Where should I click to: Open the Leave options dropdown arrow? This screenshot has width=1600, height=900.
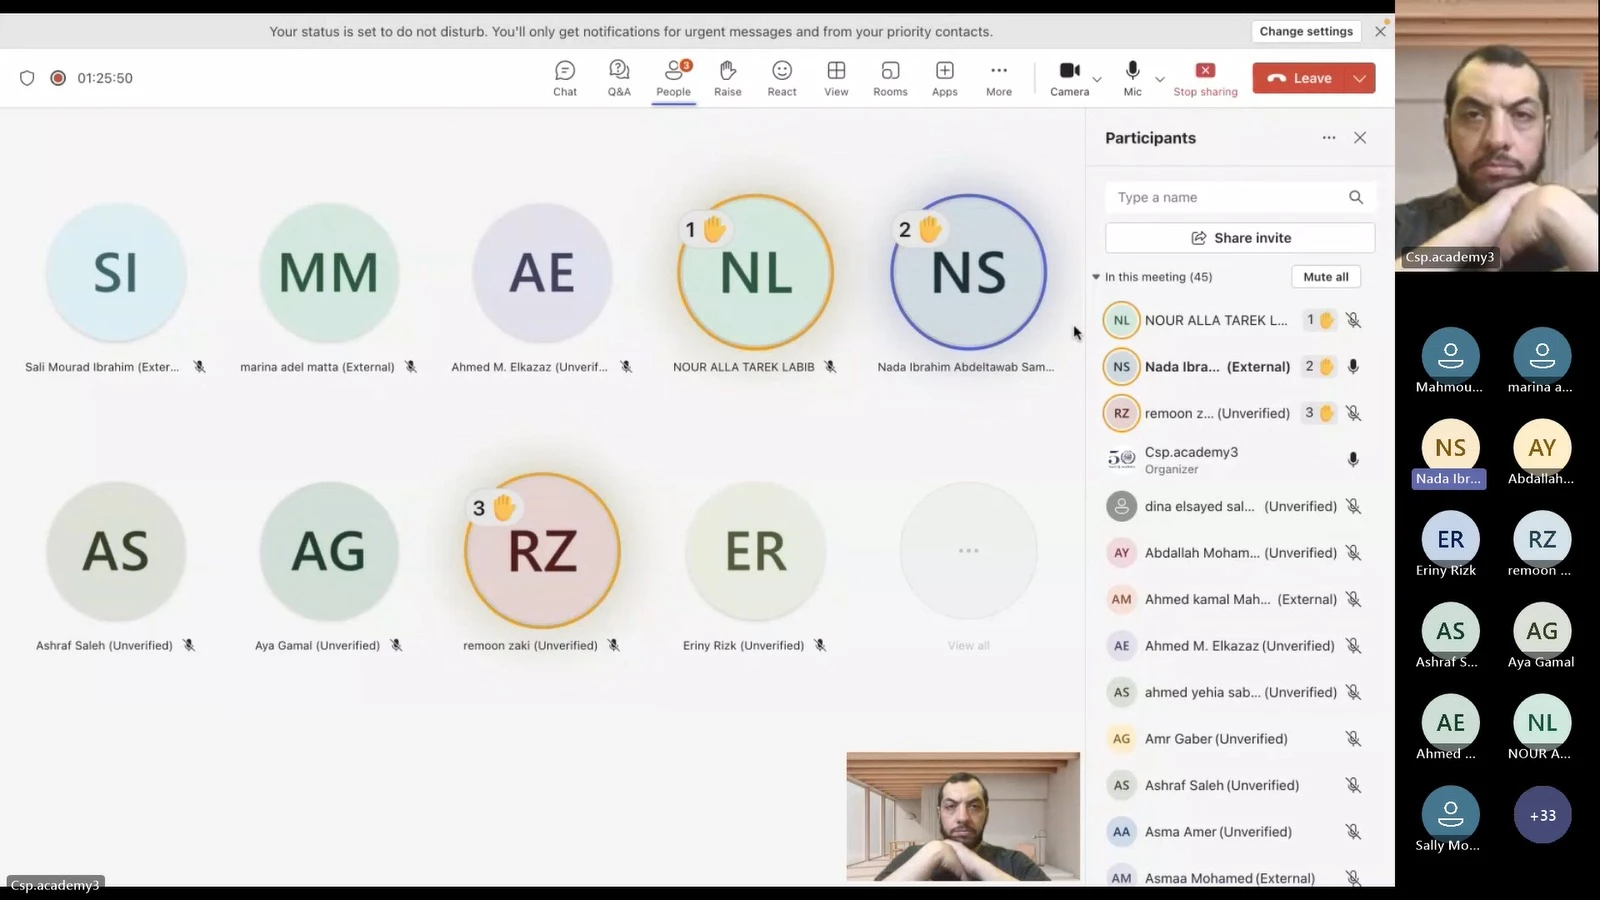coord(1360,78)
